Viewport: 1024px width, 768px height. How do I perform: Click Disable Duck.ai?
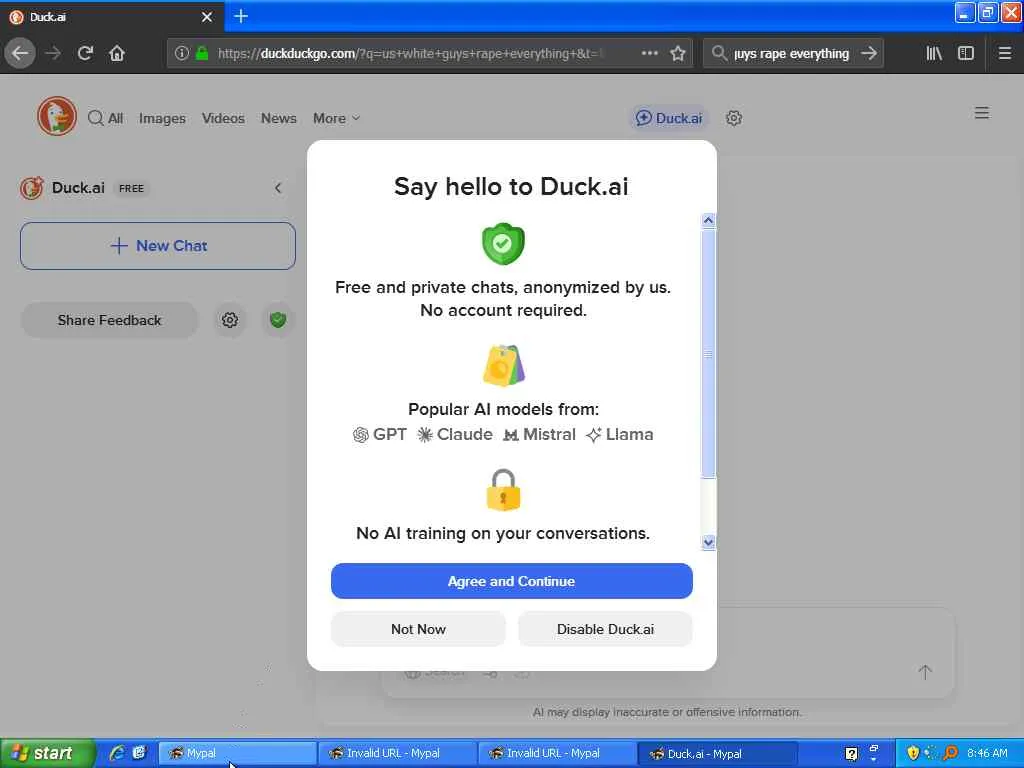click(605, 629)
